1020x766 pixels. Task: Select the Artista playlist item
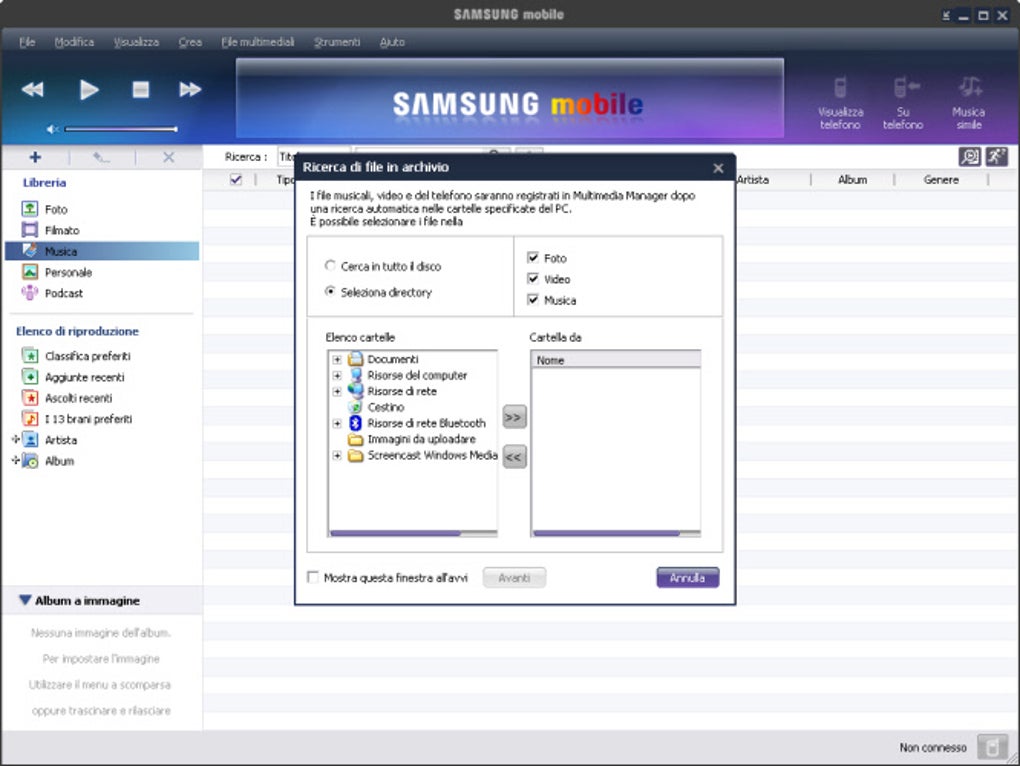[60, 440]
